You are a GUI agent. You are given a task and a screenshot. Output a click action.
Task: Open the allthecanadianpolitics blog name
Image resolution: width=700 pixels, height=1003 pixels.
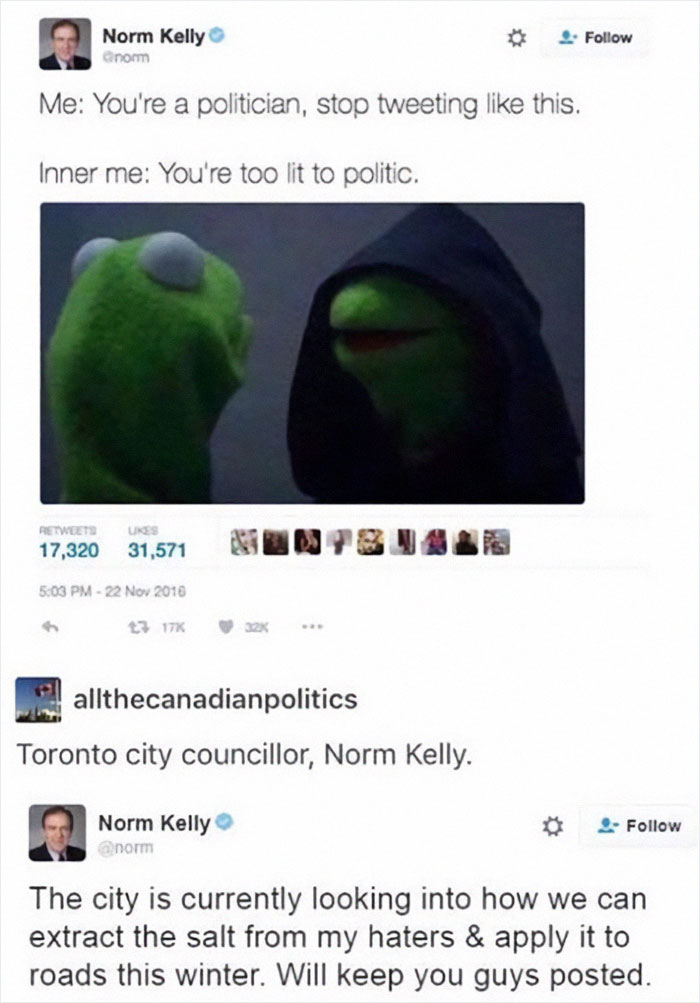[216, 699]
